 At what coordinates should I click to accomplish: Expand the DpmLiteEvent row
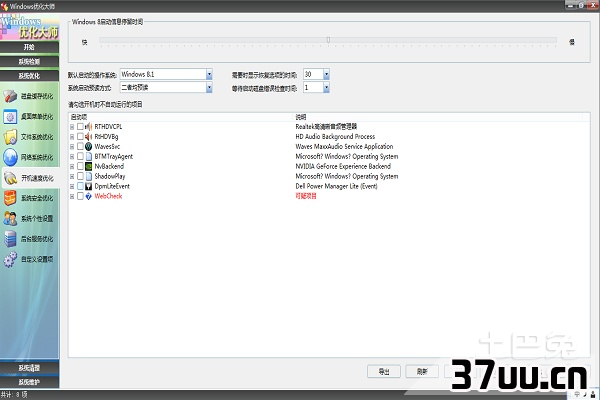click(x=72, y=186)
